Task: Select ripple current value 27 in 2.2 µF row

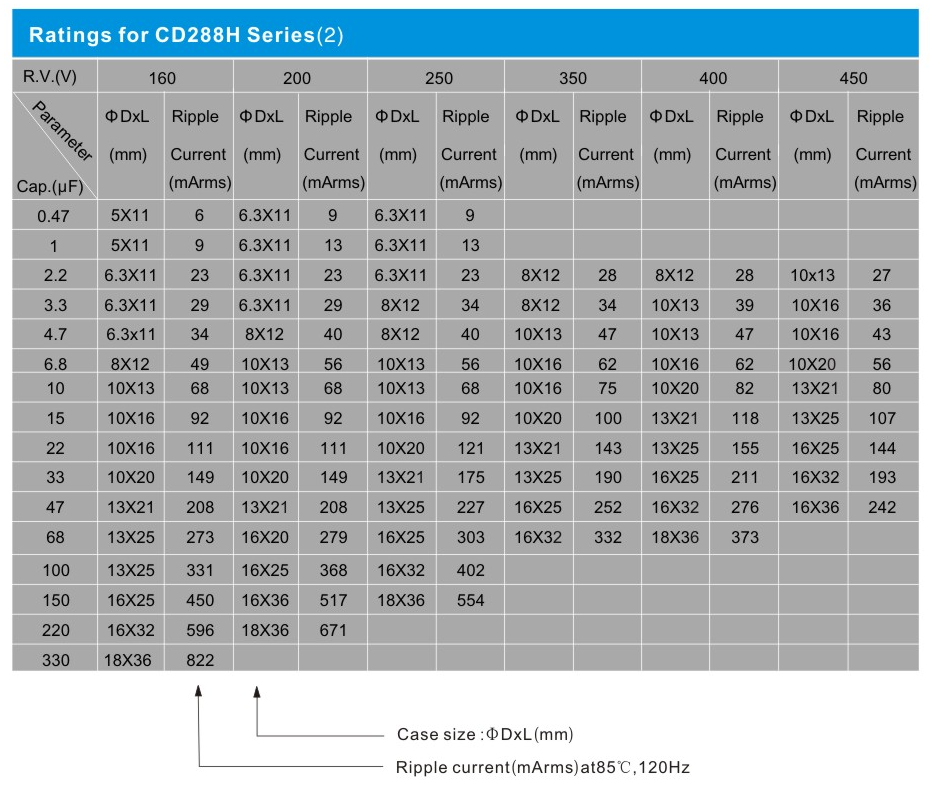Action: [x=881, y=276]
